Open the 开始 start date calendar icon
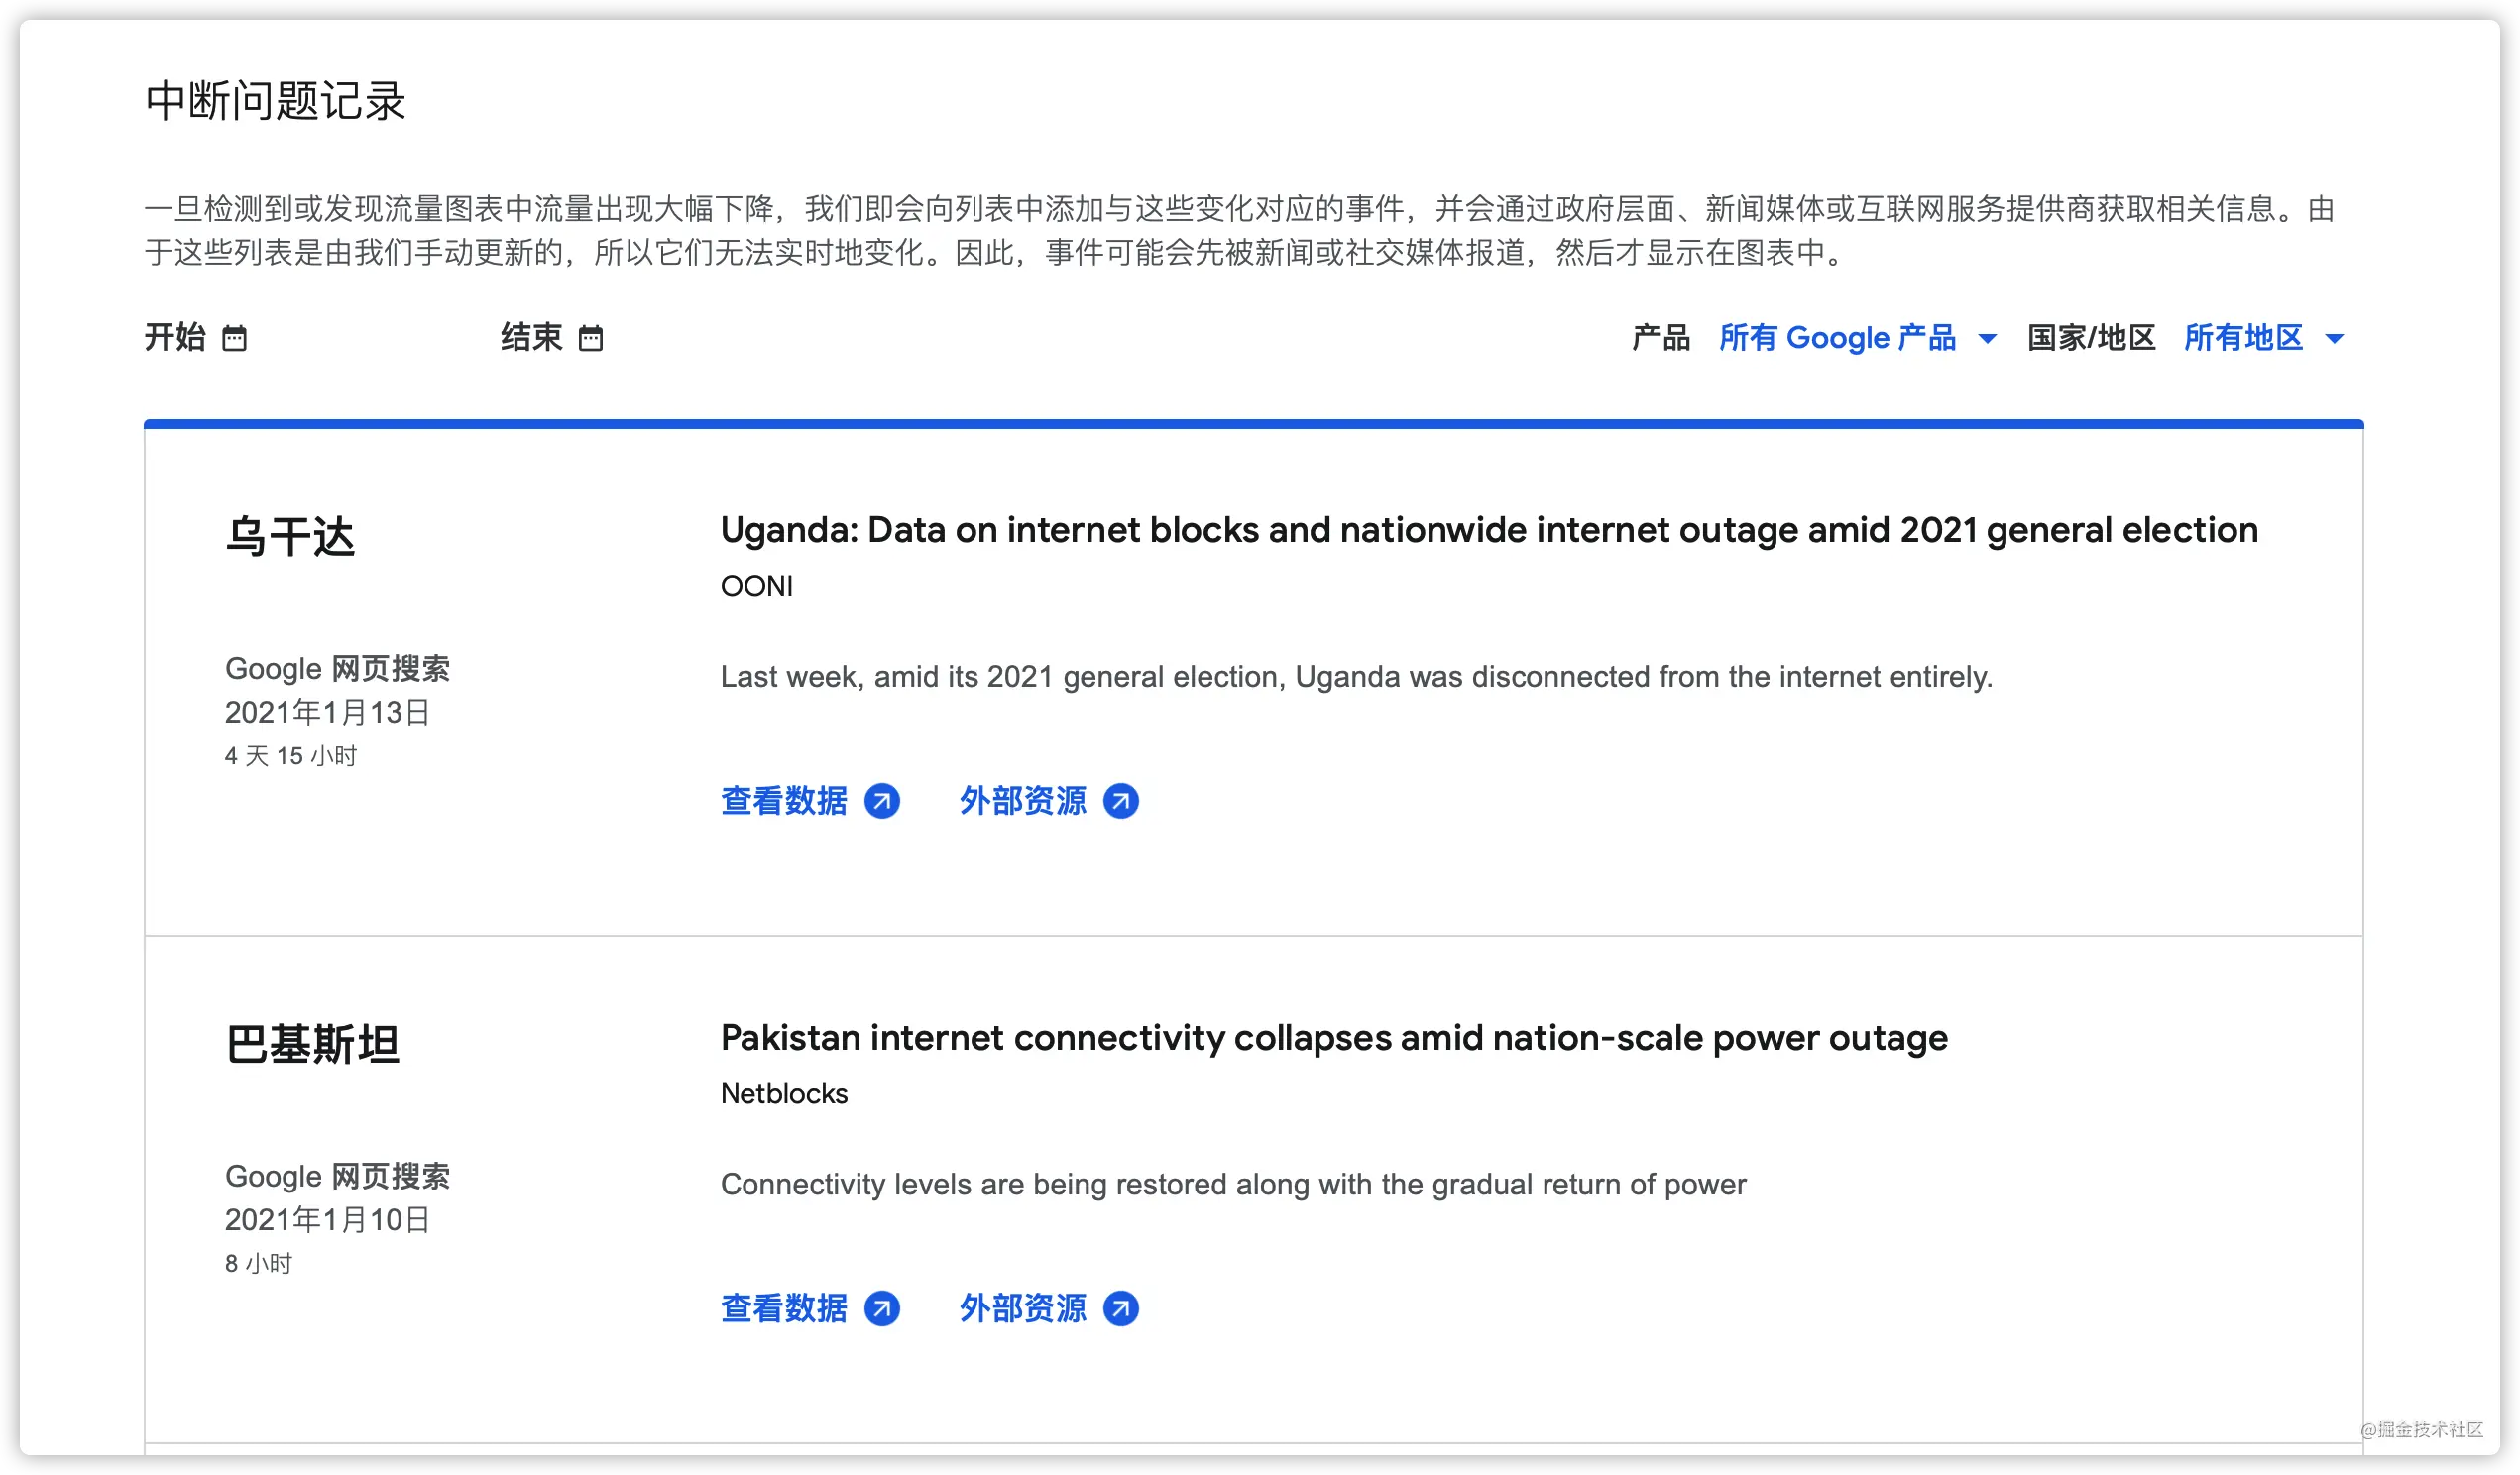This screenshot has width=2520, height=1475. click(234, 339)
